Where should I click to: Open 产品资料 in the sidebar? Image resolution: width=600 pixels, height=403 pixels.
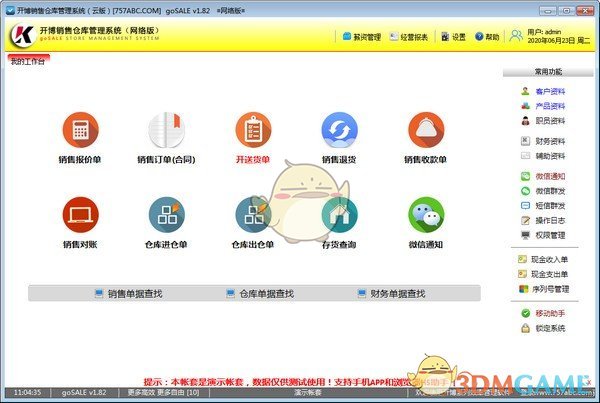[543, 106]
